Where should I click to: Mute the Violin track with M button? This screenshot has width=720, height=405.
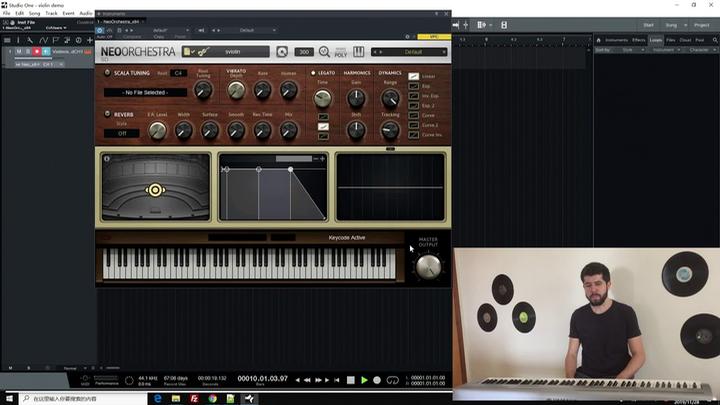click(x=19, y=52)
